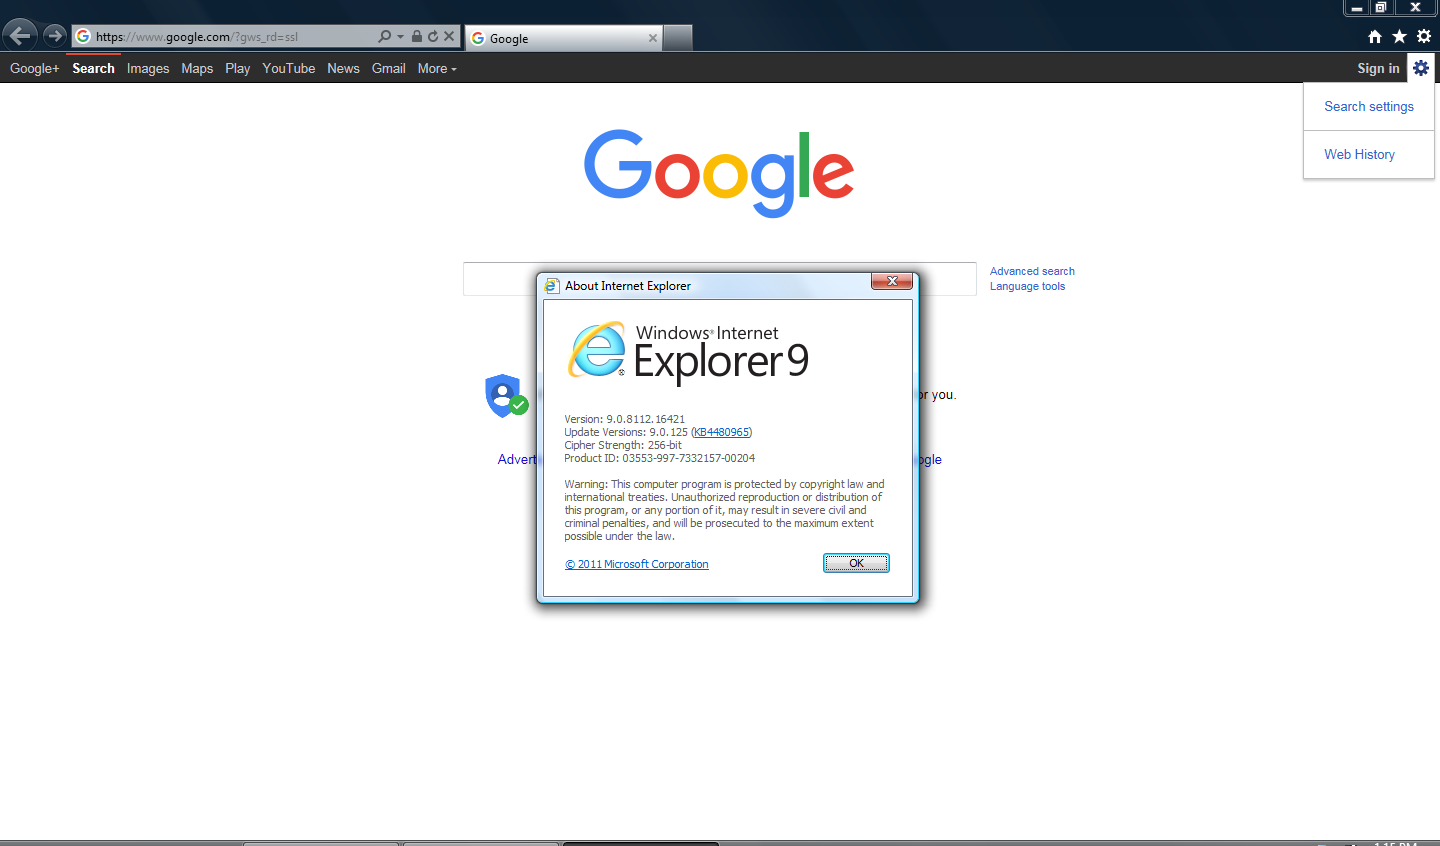The height and width of the screenshot is (846, 1440).
Task: Click the Sign in link
Action: pos(1378,68)
